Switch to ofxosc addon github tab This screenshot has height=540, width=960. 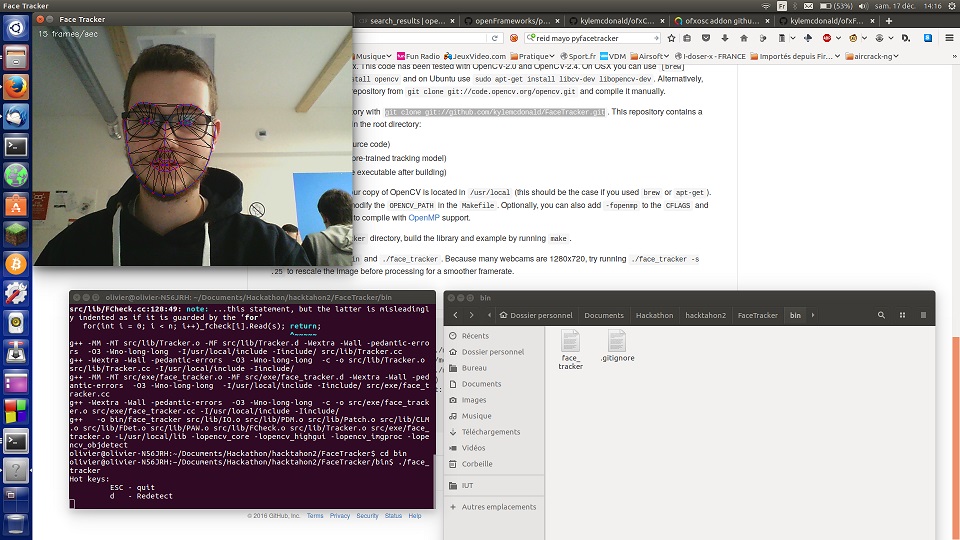point(721,21)
